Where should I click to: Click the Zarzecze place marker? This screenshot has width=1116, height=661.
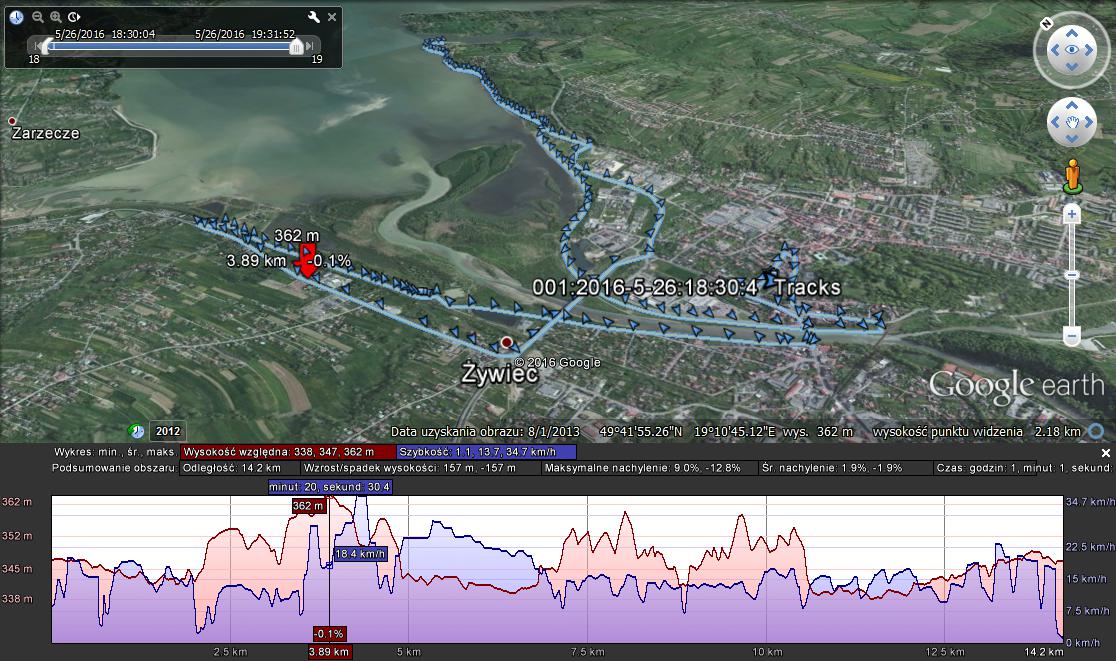pyautogui.click(x=12, y=121)
